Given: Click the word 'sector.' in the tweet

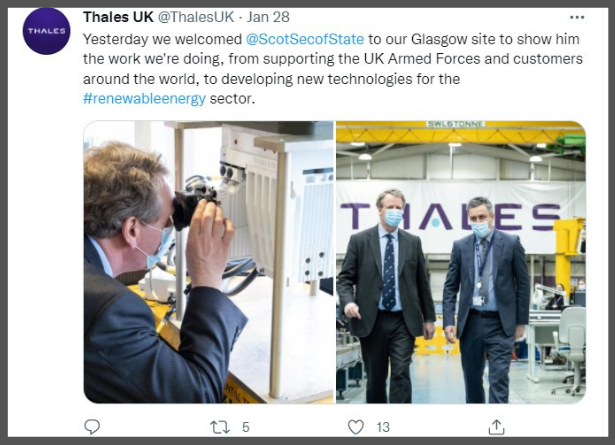Looking at the screenshot, I should point(232,98).
